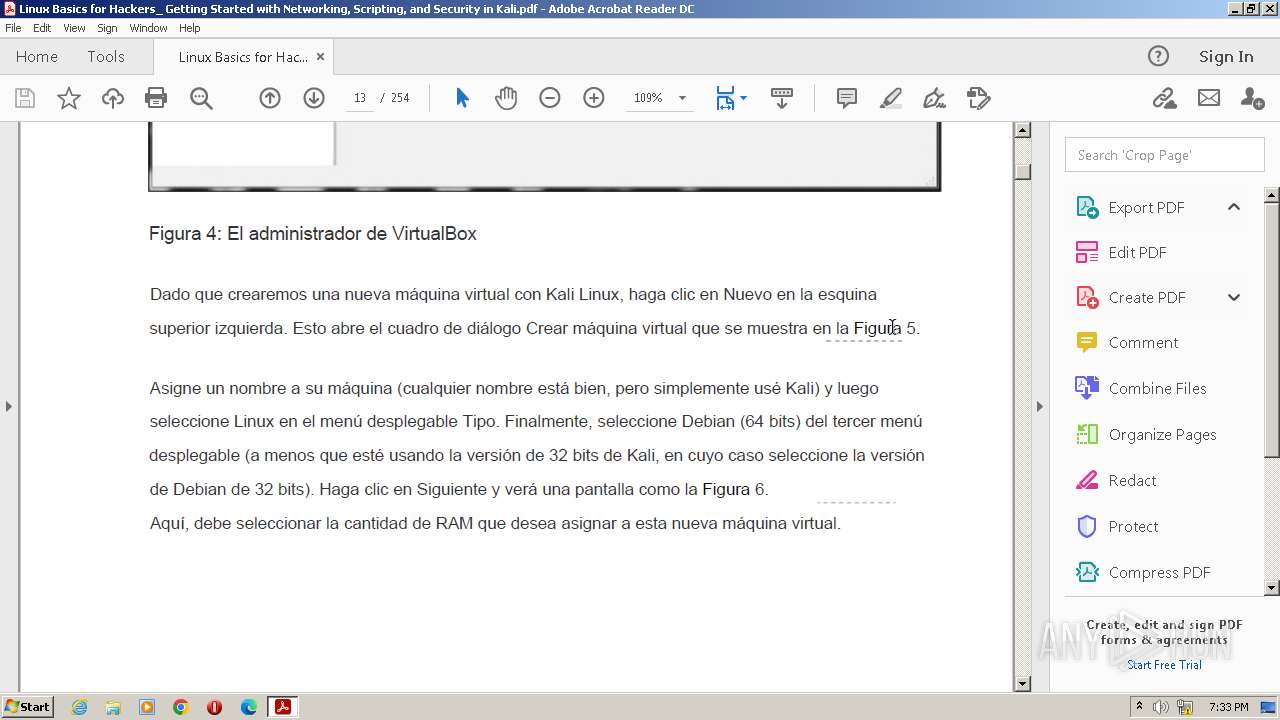The width and height of the screenshot is (1280, 720).
Task: Close the Linux Basics document tab
Action: (320, 57)
